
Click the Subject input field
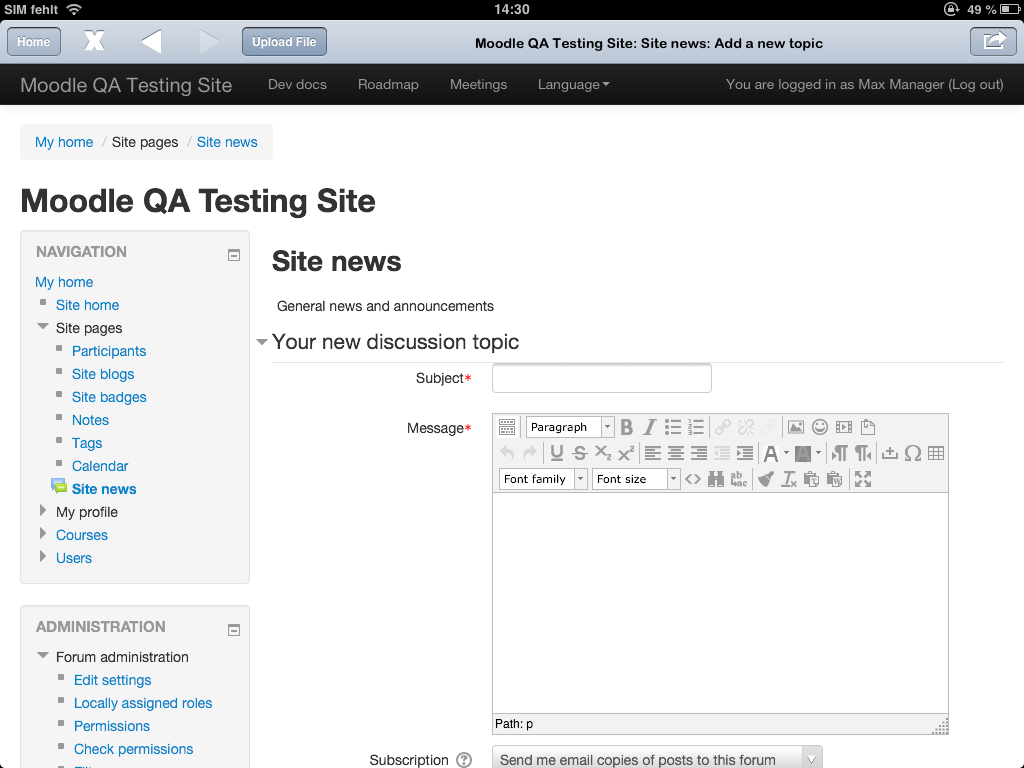click(601, 378)
